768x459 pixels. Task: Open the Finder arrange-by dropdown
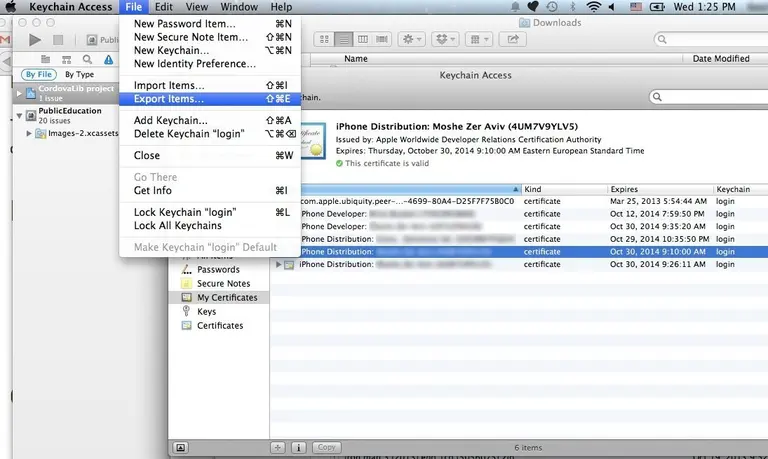pos(479,39)
